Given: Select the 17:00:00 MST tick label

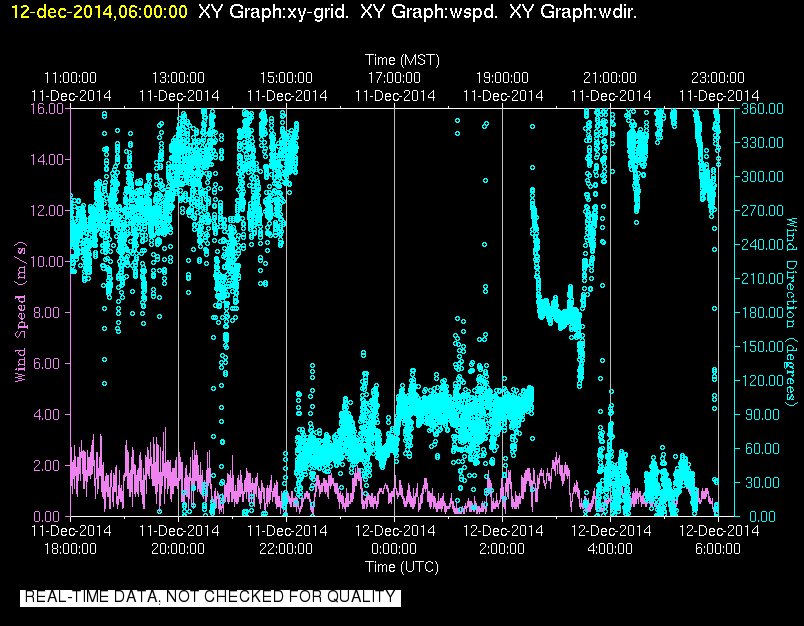Looking at the screenshot, I should coord(394,78).
